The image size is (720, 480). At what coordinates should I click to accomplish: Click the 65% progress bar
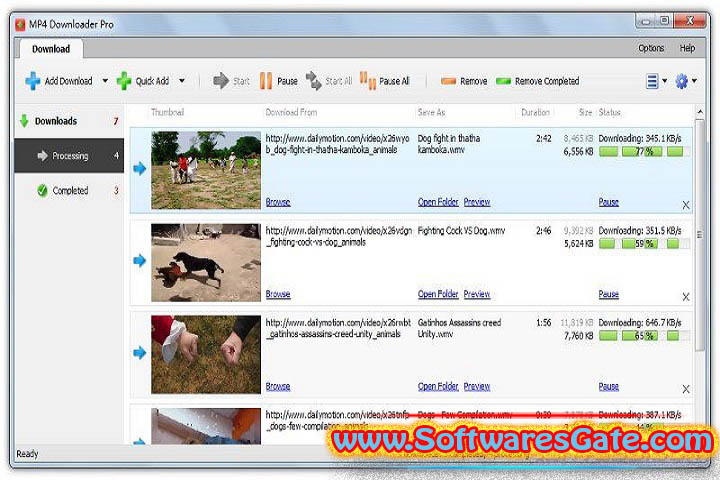click(644, 336)
